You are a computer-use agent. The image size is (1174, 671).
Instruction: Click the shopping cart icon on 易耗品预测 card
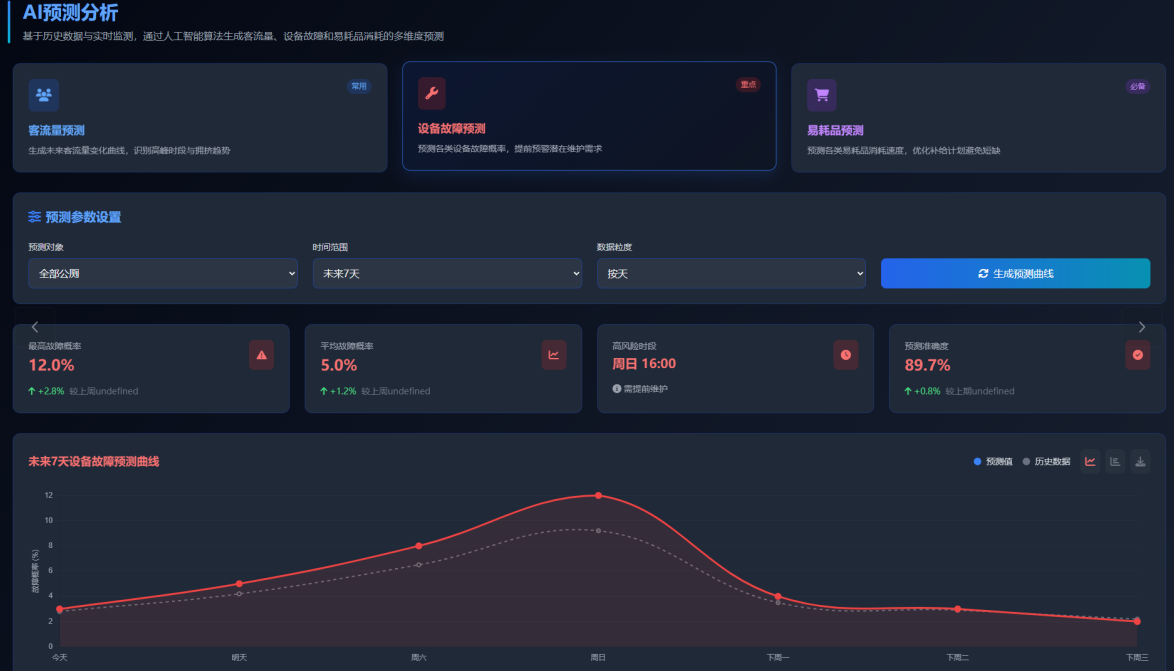pos(821,95)
